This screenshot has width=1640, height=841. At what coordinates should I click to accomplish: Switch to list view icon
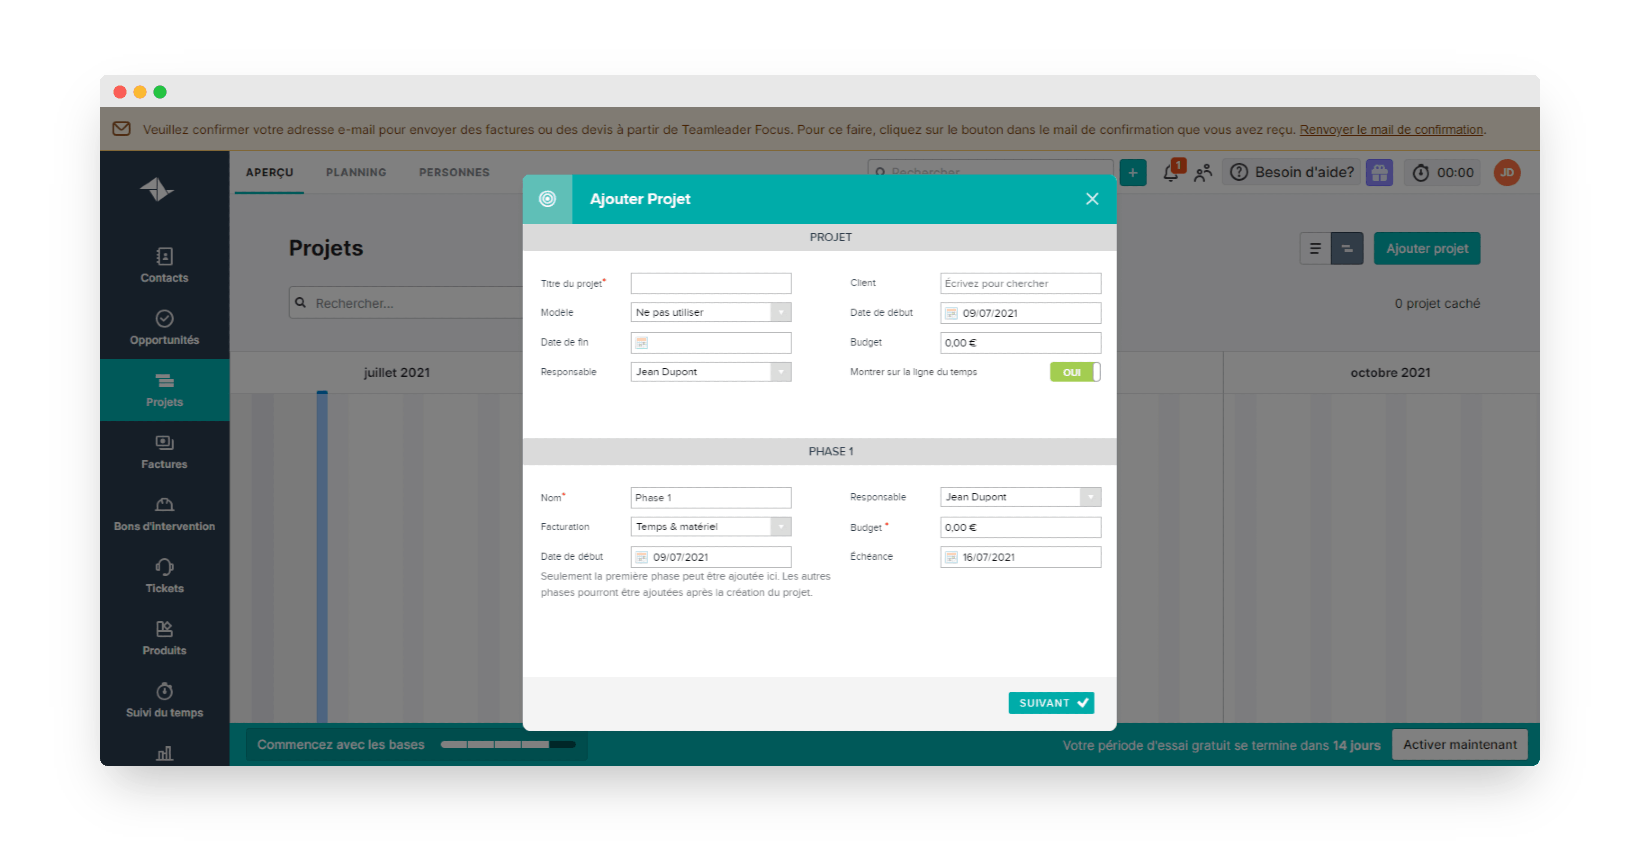[x=1315, y=248]
